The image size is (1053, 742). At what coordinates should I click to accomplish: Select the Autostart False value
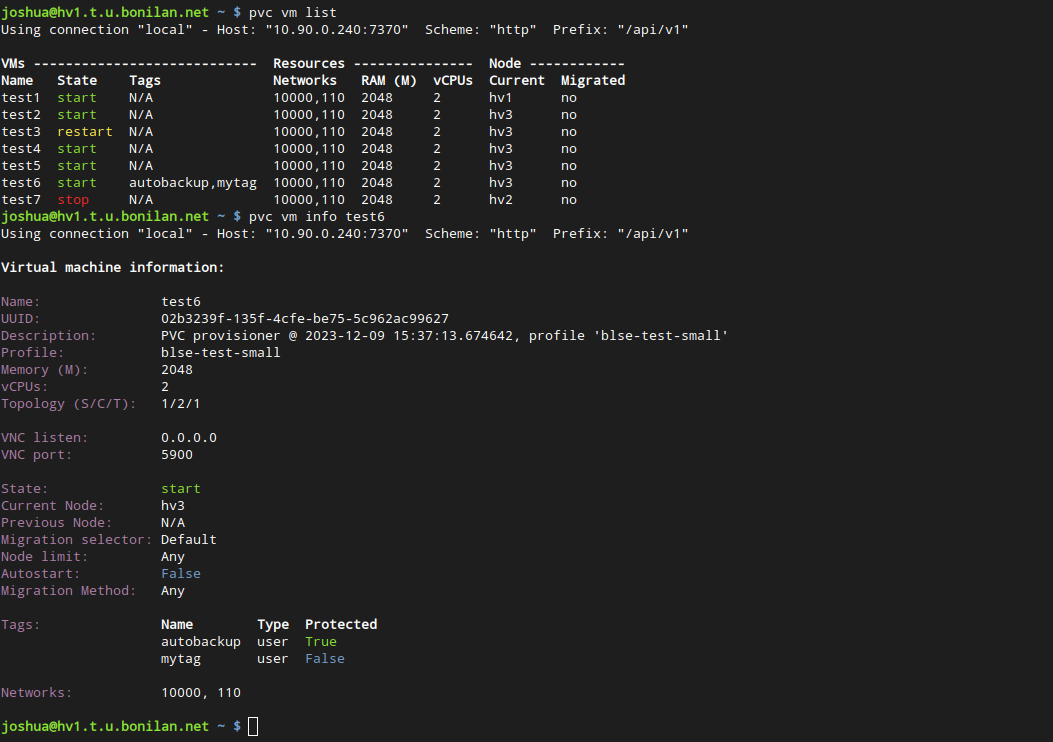point(181,573)
